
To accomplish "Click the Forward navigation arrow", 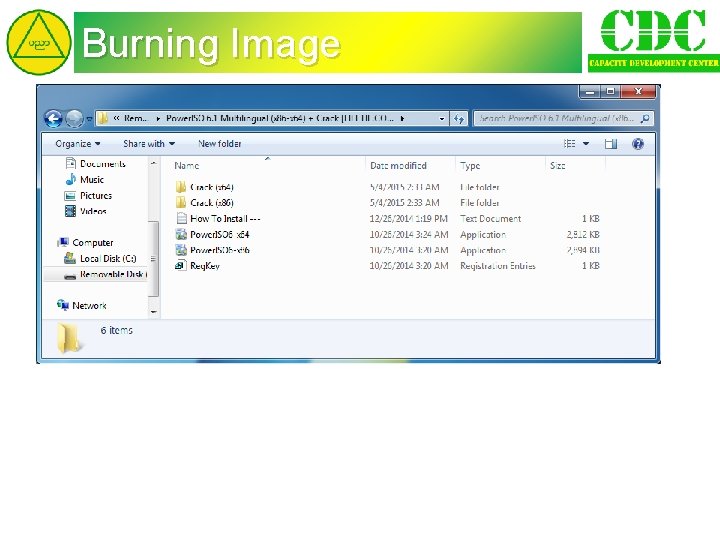I will 74,119.
